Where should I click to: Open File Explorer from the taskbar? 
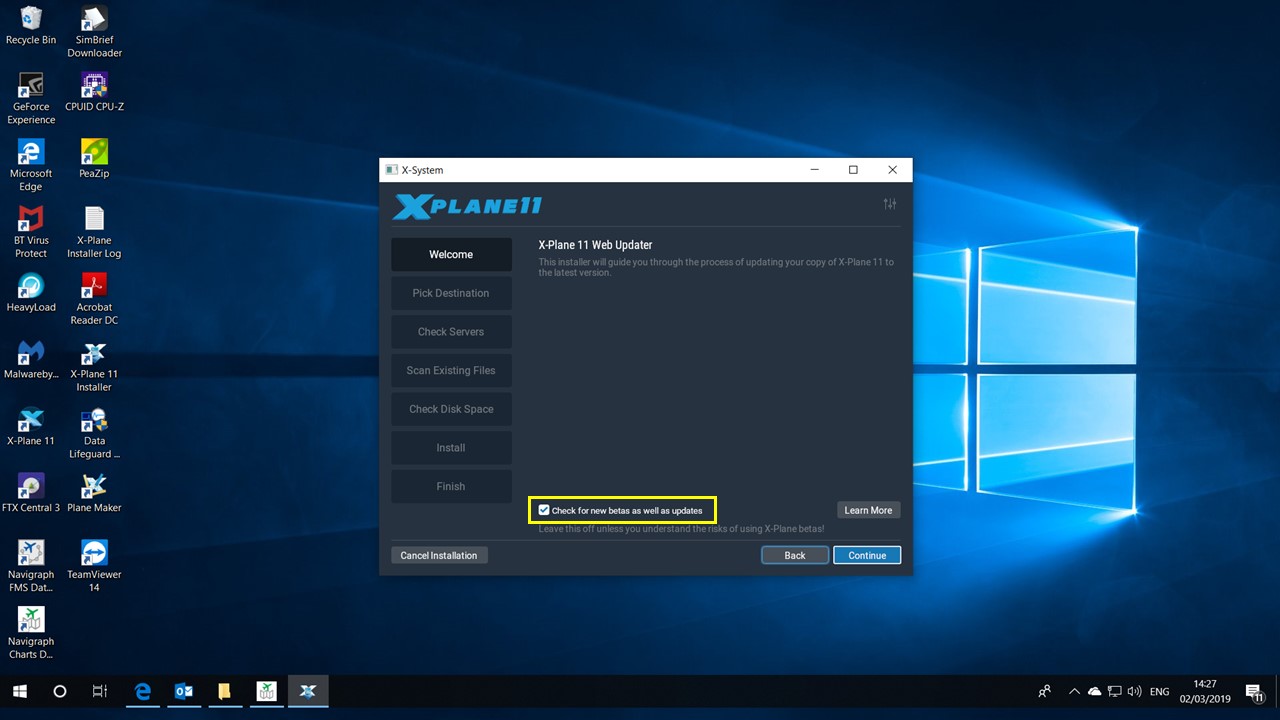(x=225, y=691)
